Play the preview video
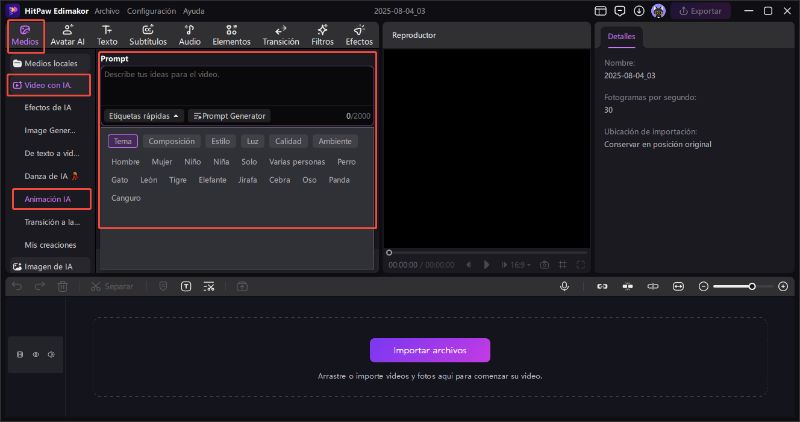 [x=486, y=265]
